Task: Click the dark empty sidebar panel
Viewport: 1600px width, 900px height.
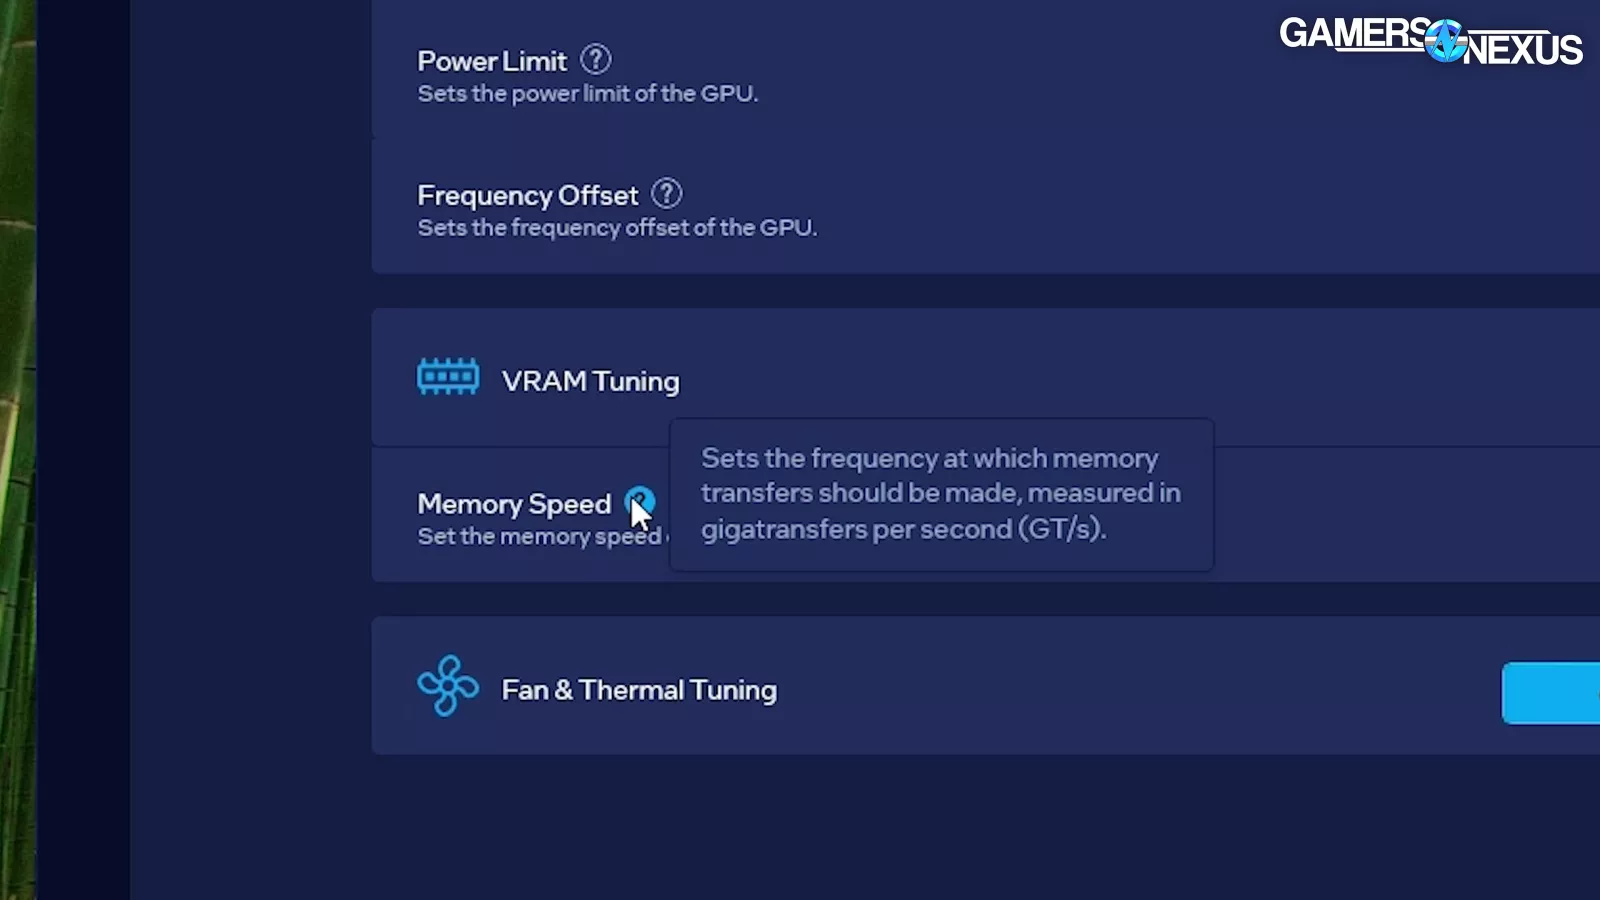Action: 250,450
